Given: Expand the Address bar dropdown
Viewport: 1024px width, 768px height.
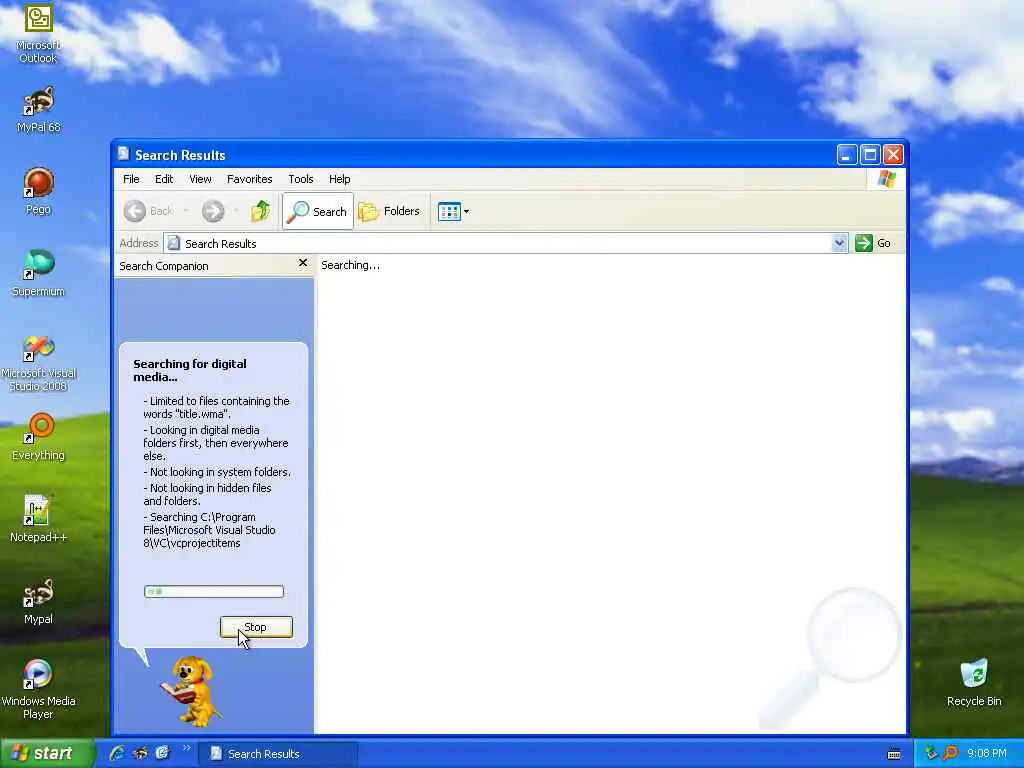Looking at the screenshot, I should [x=839, y=244].
